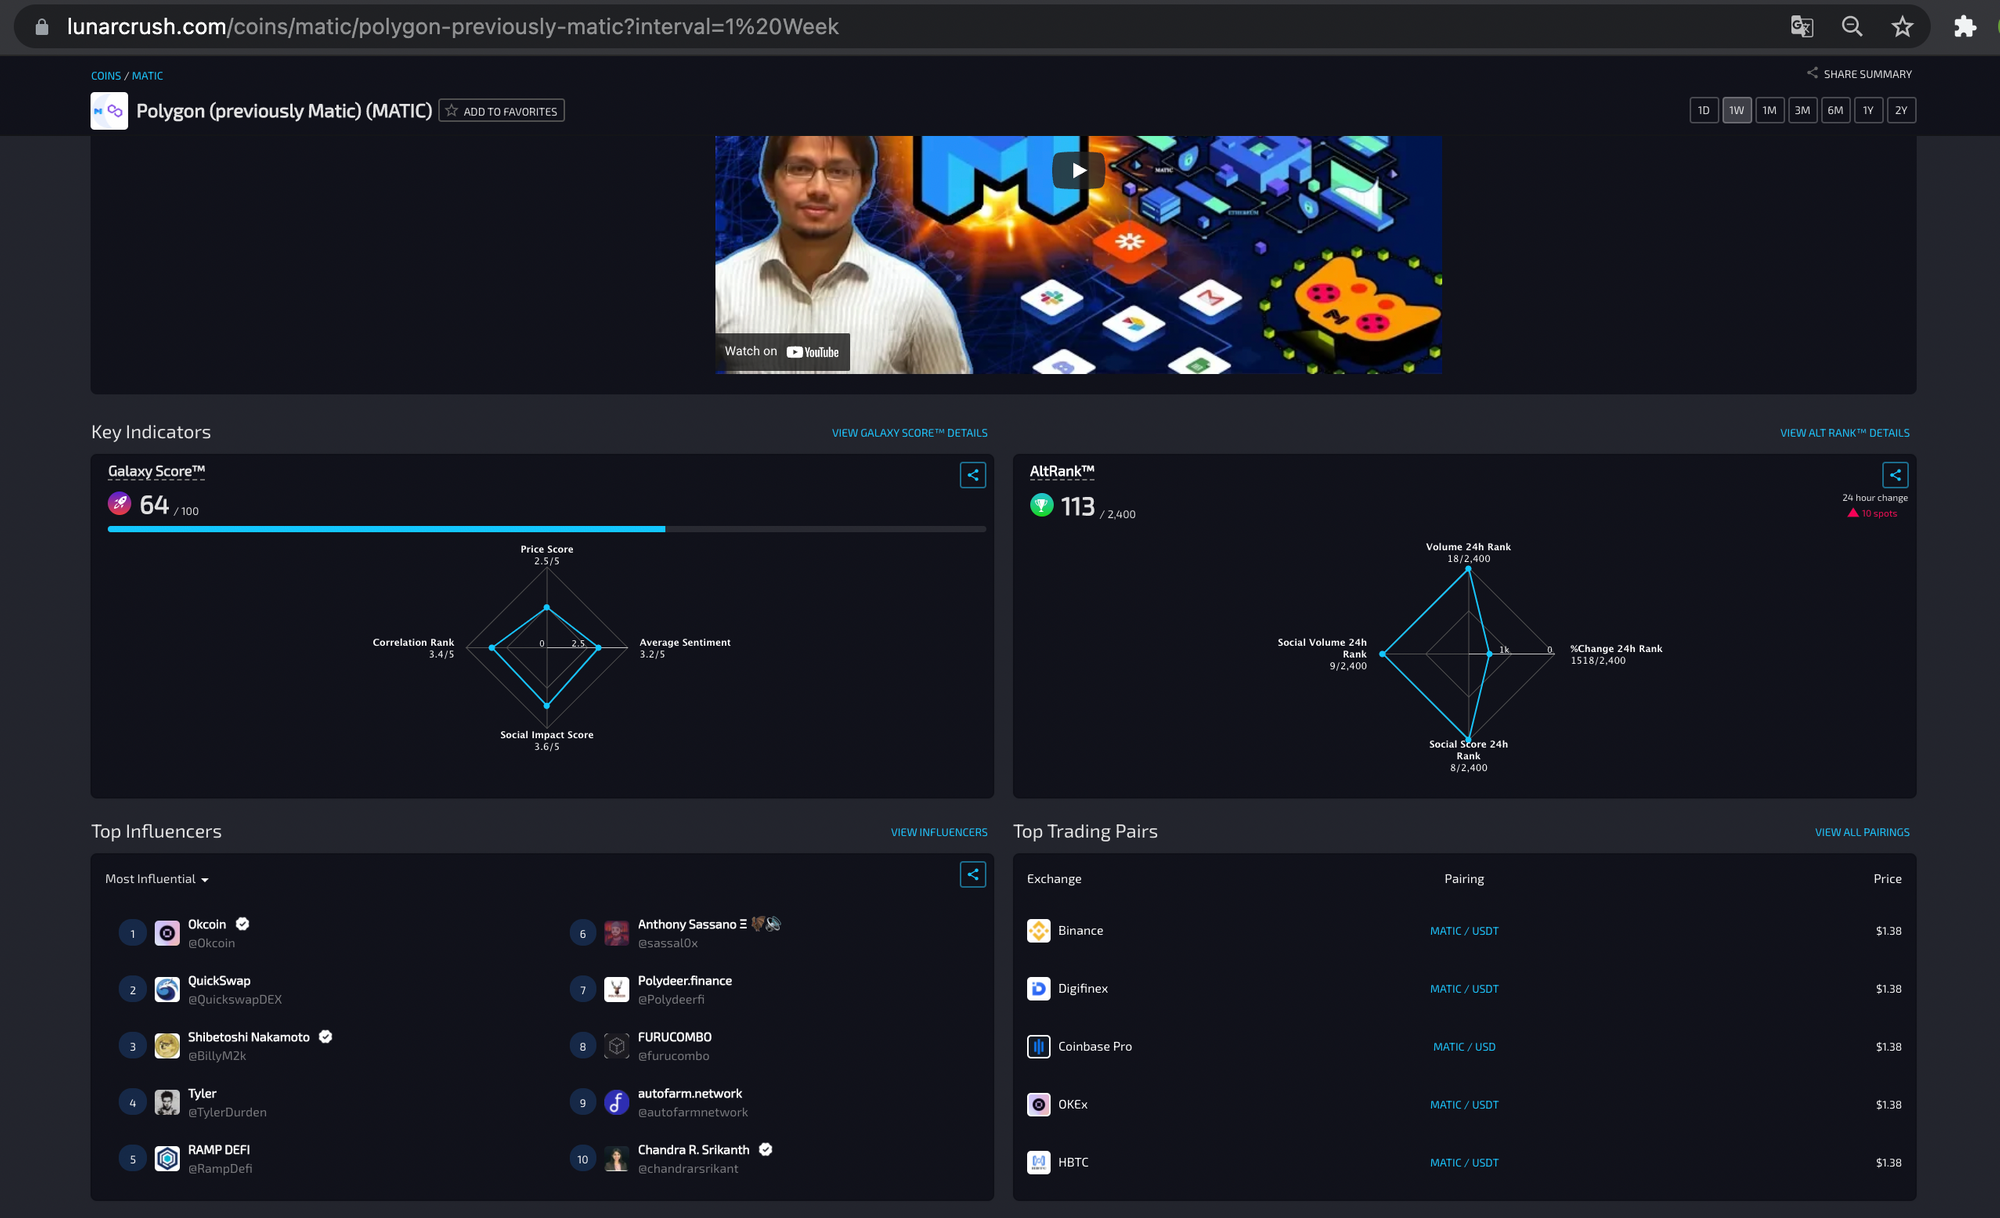
Task: Open the browser extensions puzzle icon
Action: [1964, 26]
